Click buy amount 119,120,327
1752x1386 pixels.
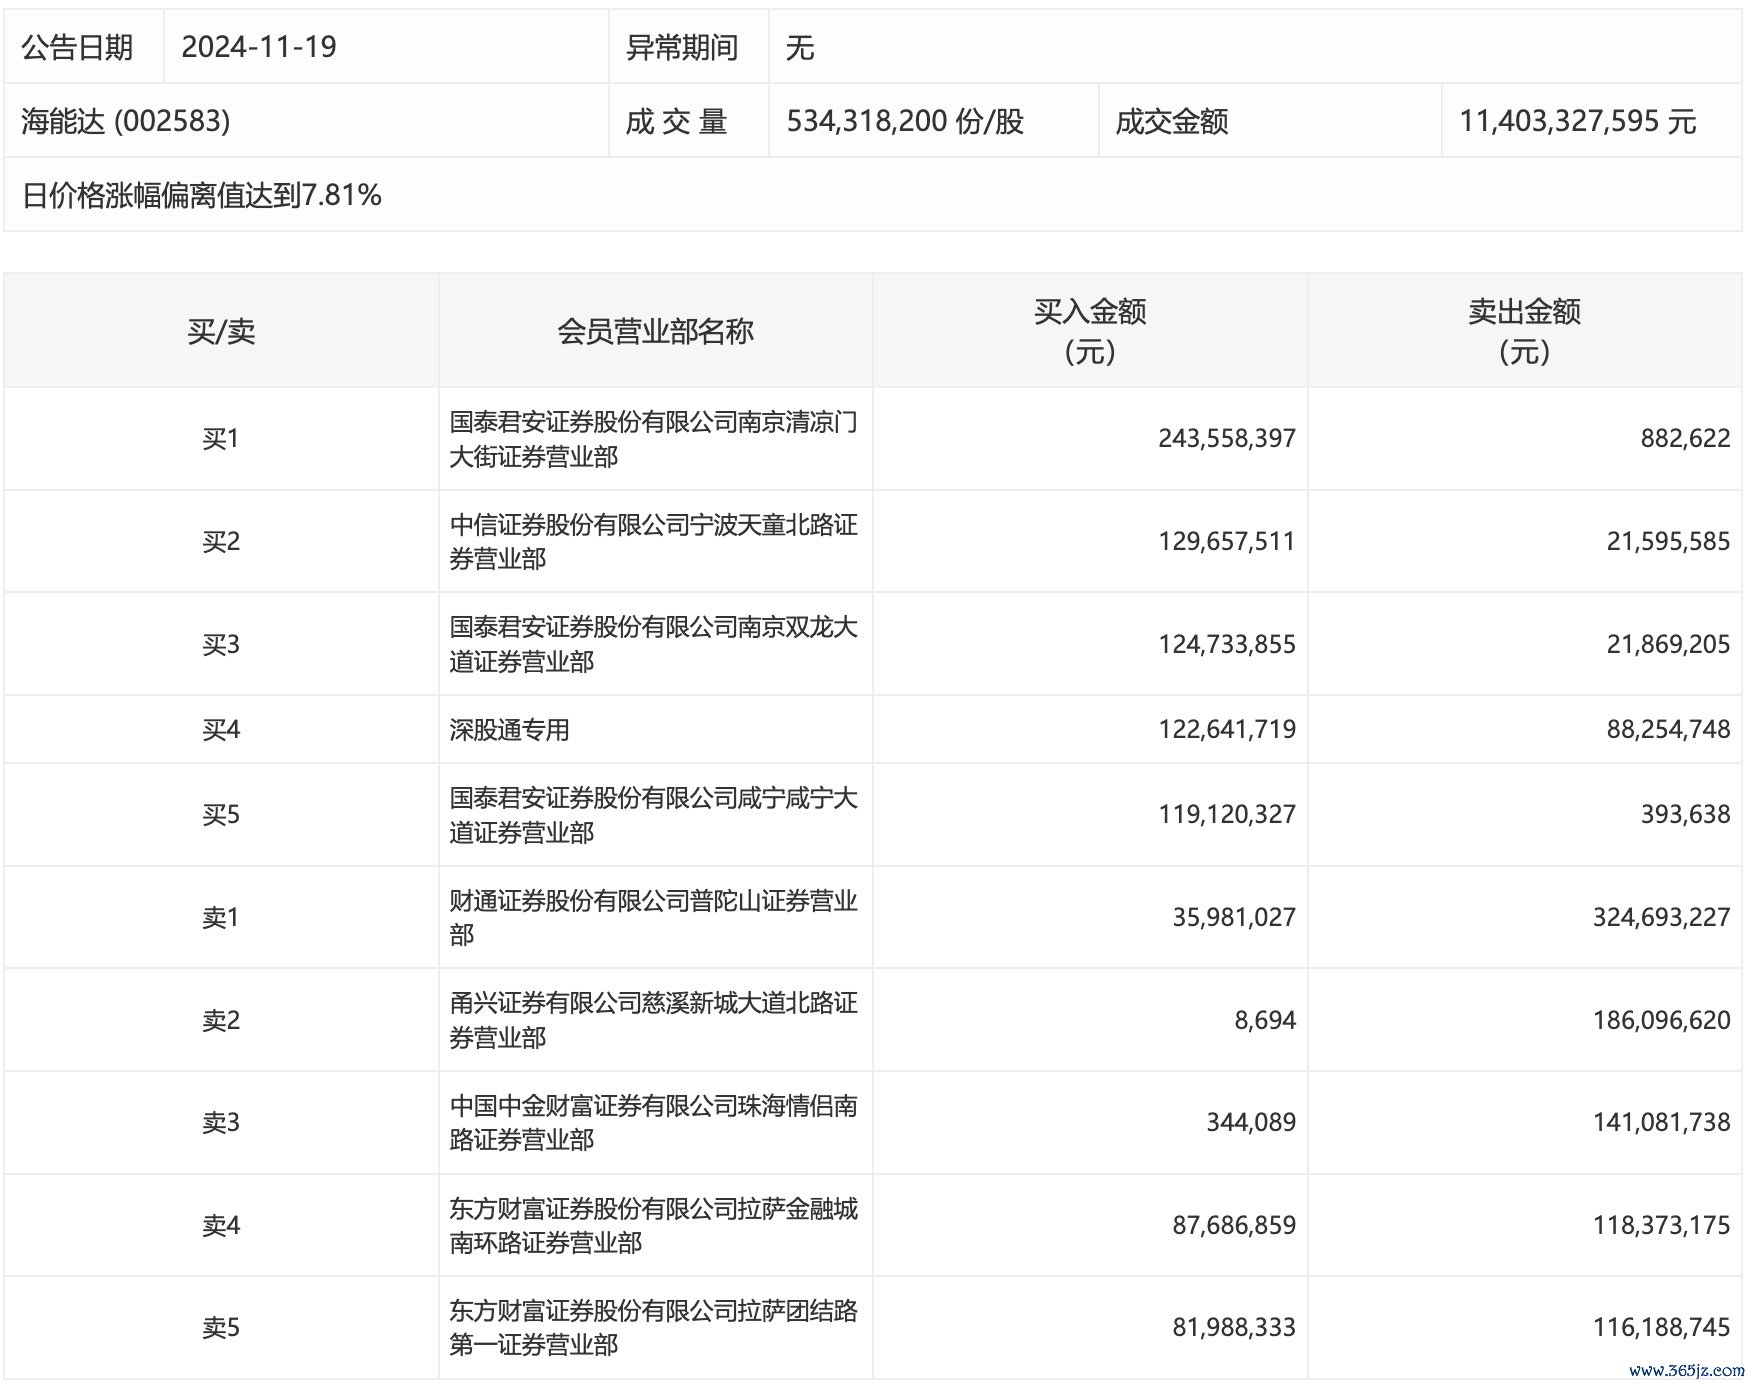(1227, 815)
